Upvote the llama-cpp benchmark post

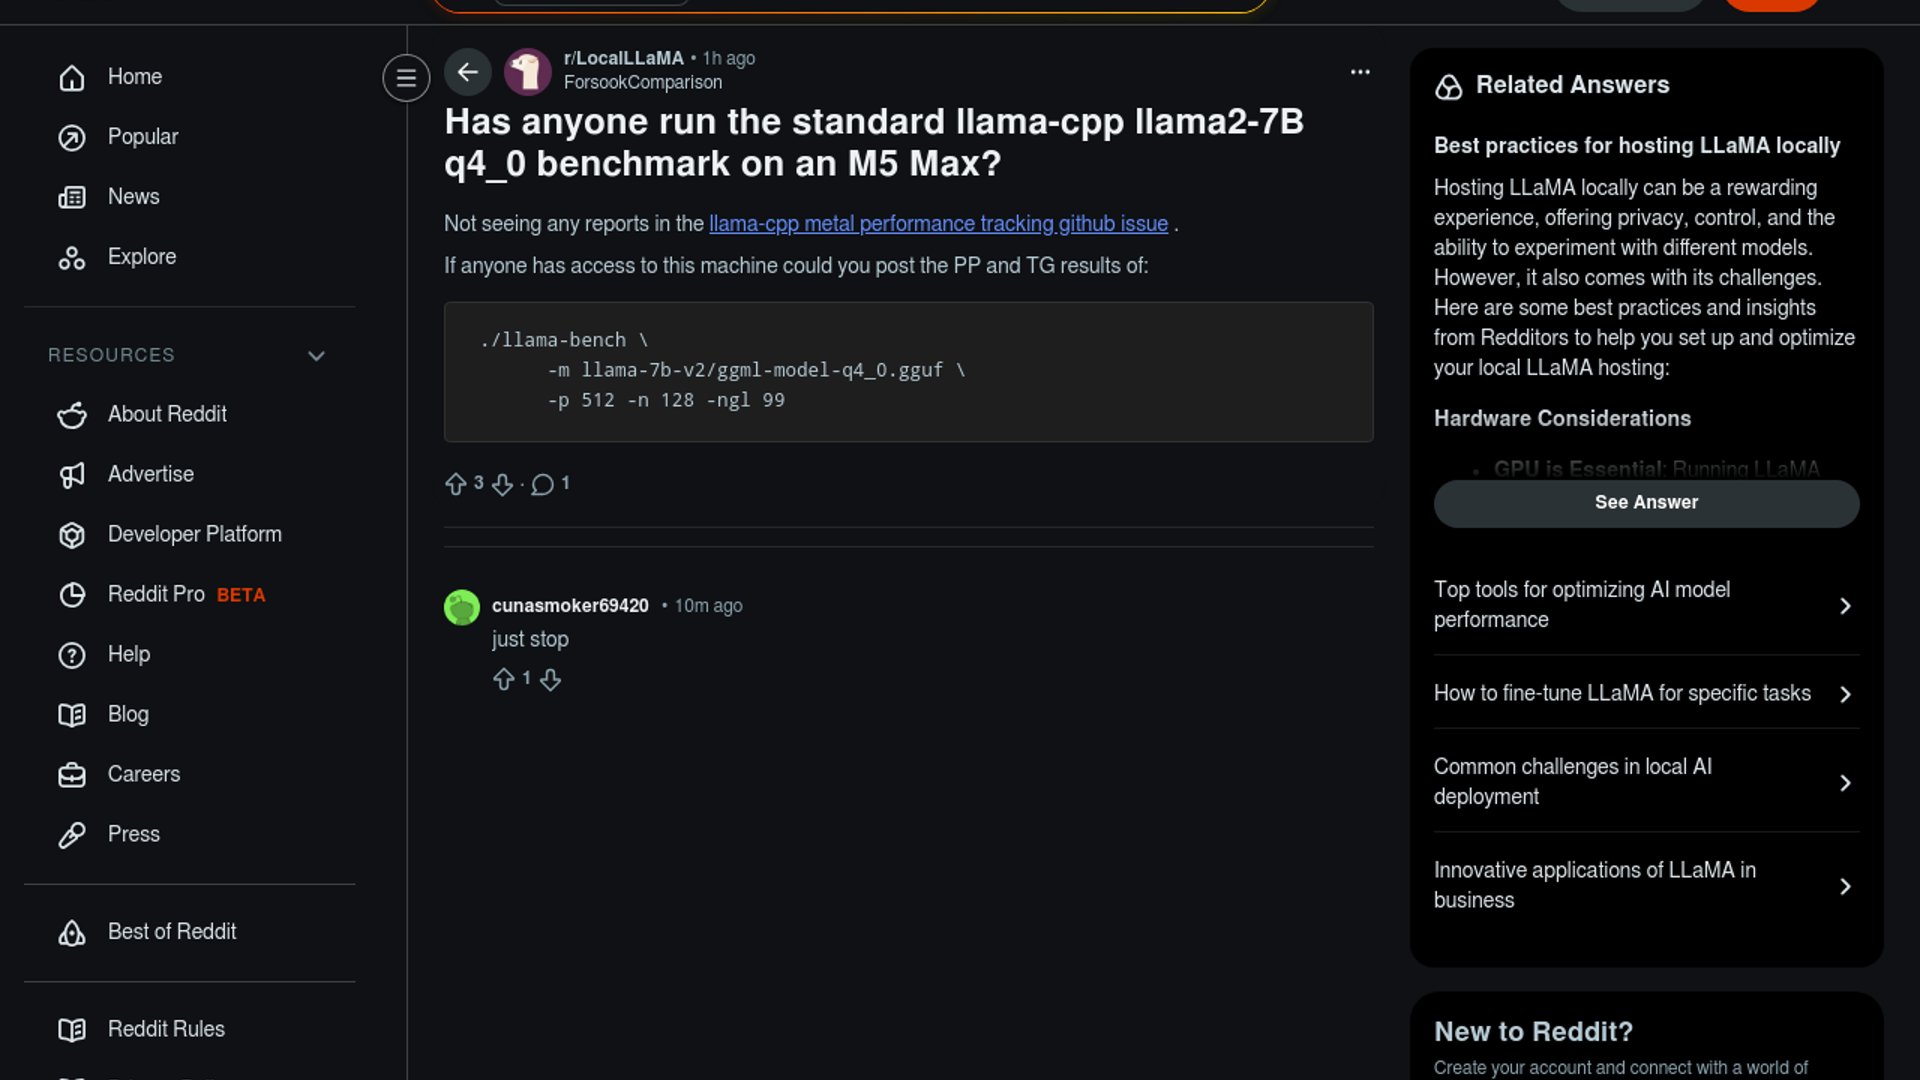[x=456, y=484]
